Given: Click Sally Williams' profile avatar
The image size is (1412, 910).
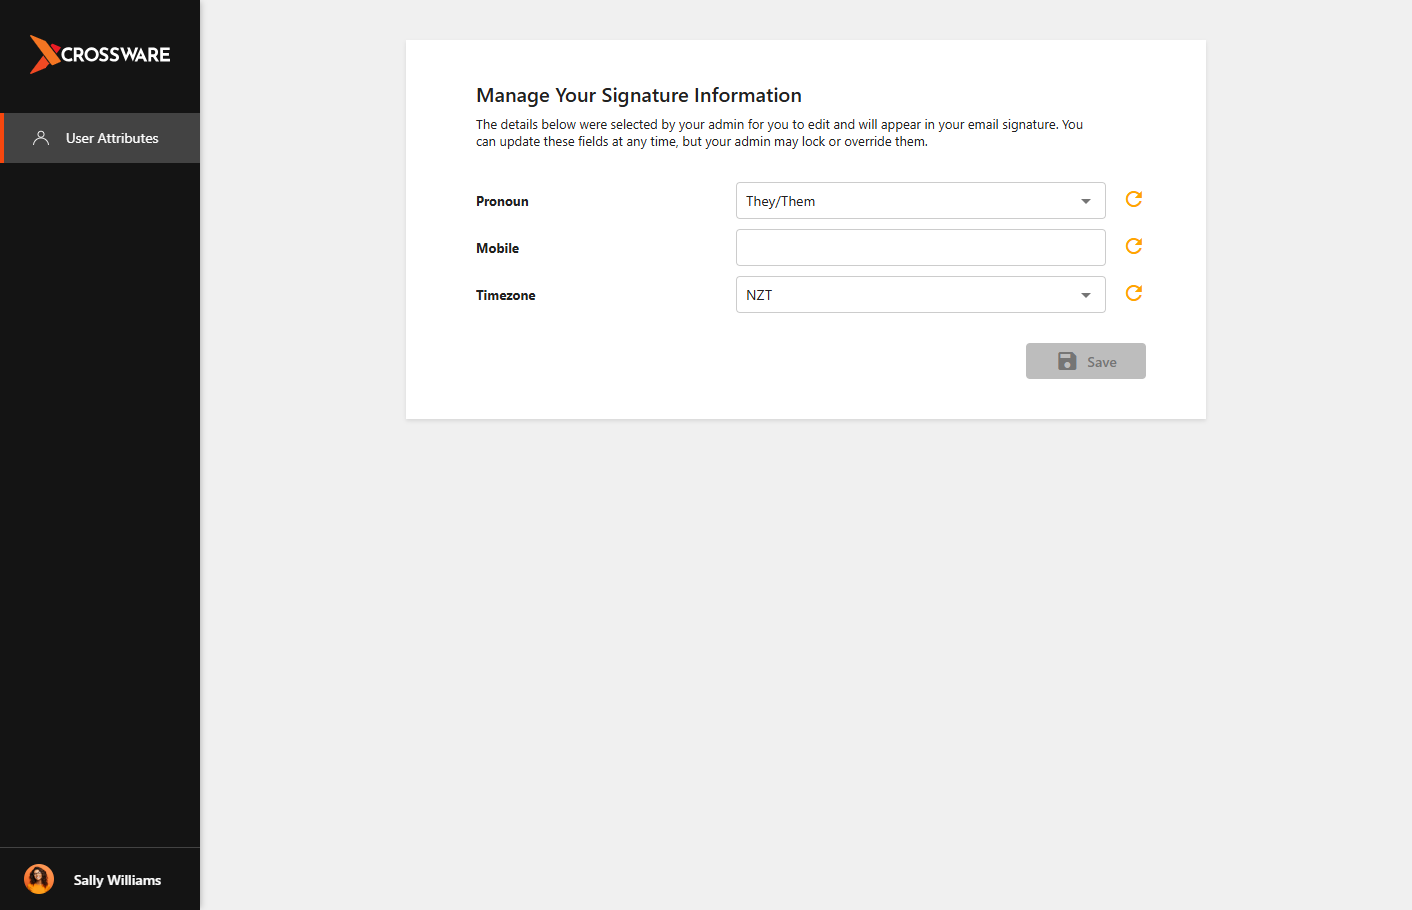Looking at the screenshot, I should pos(39,879).
